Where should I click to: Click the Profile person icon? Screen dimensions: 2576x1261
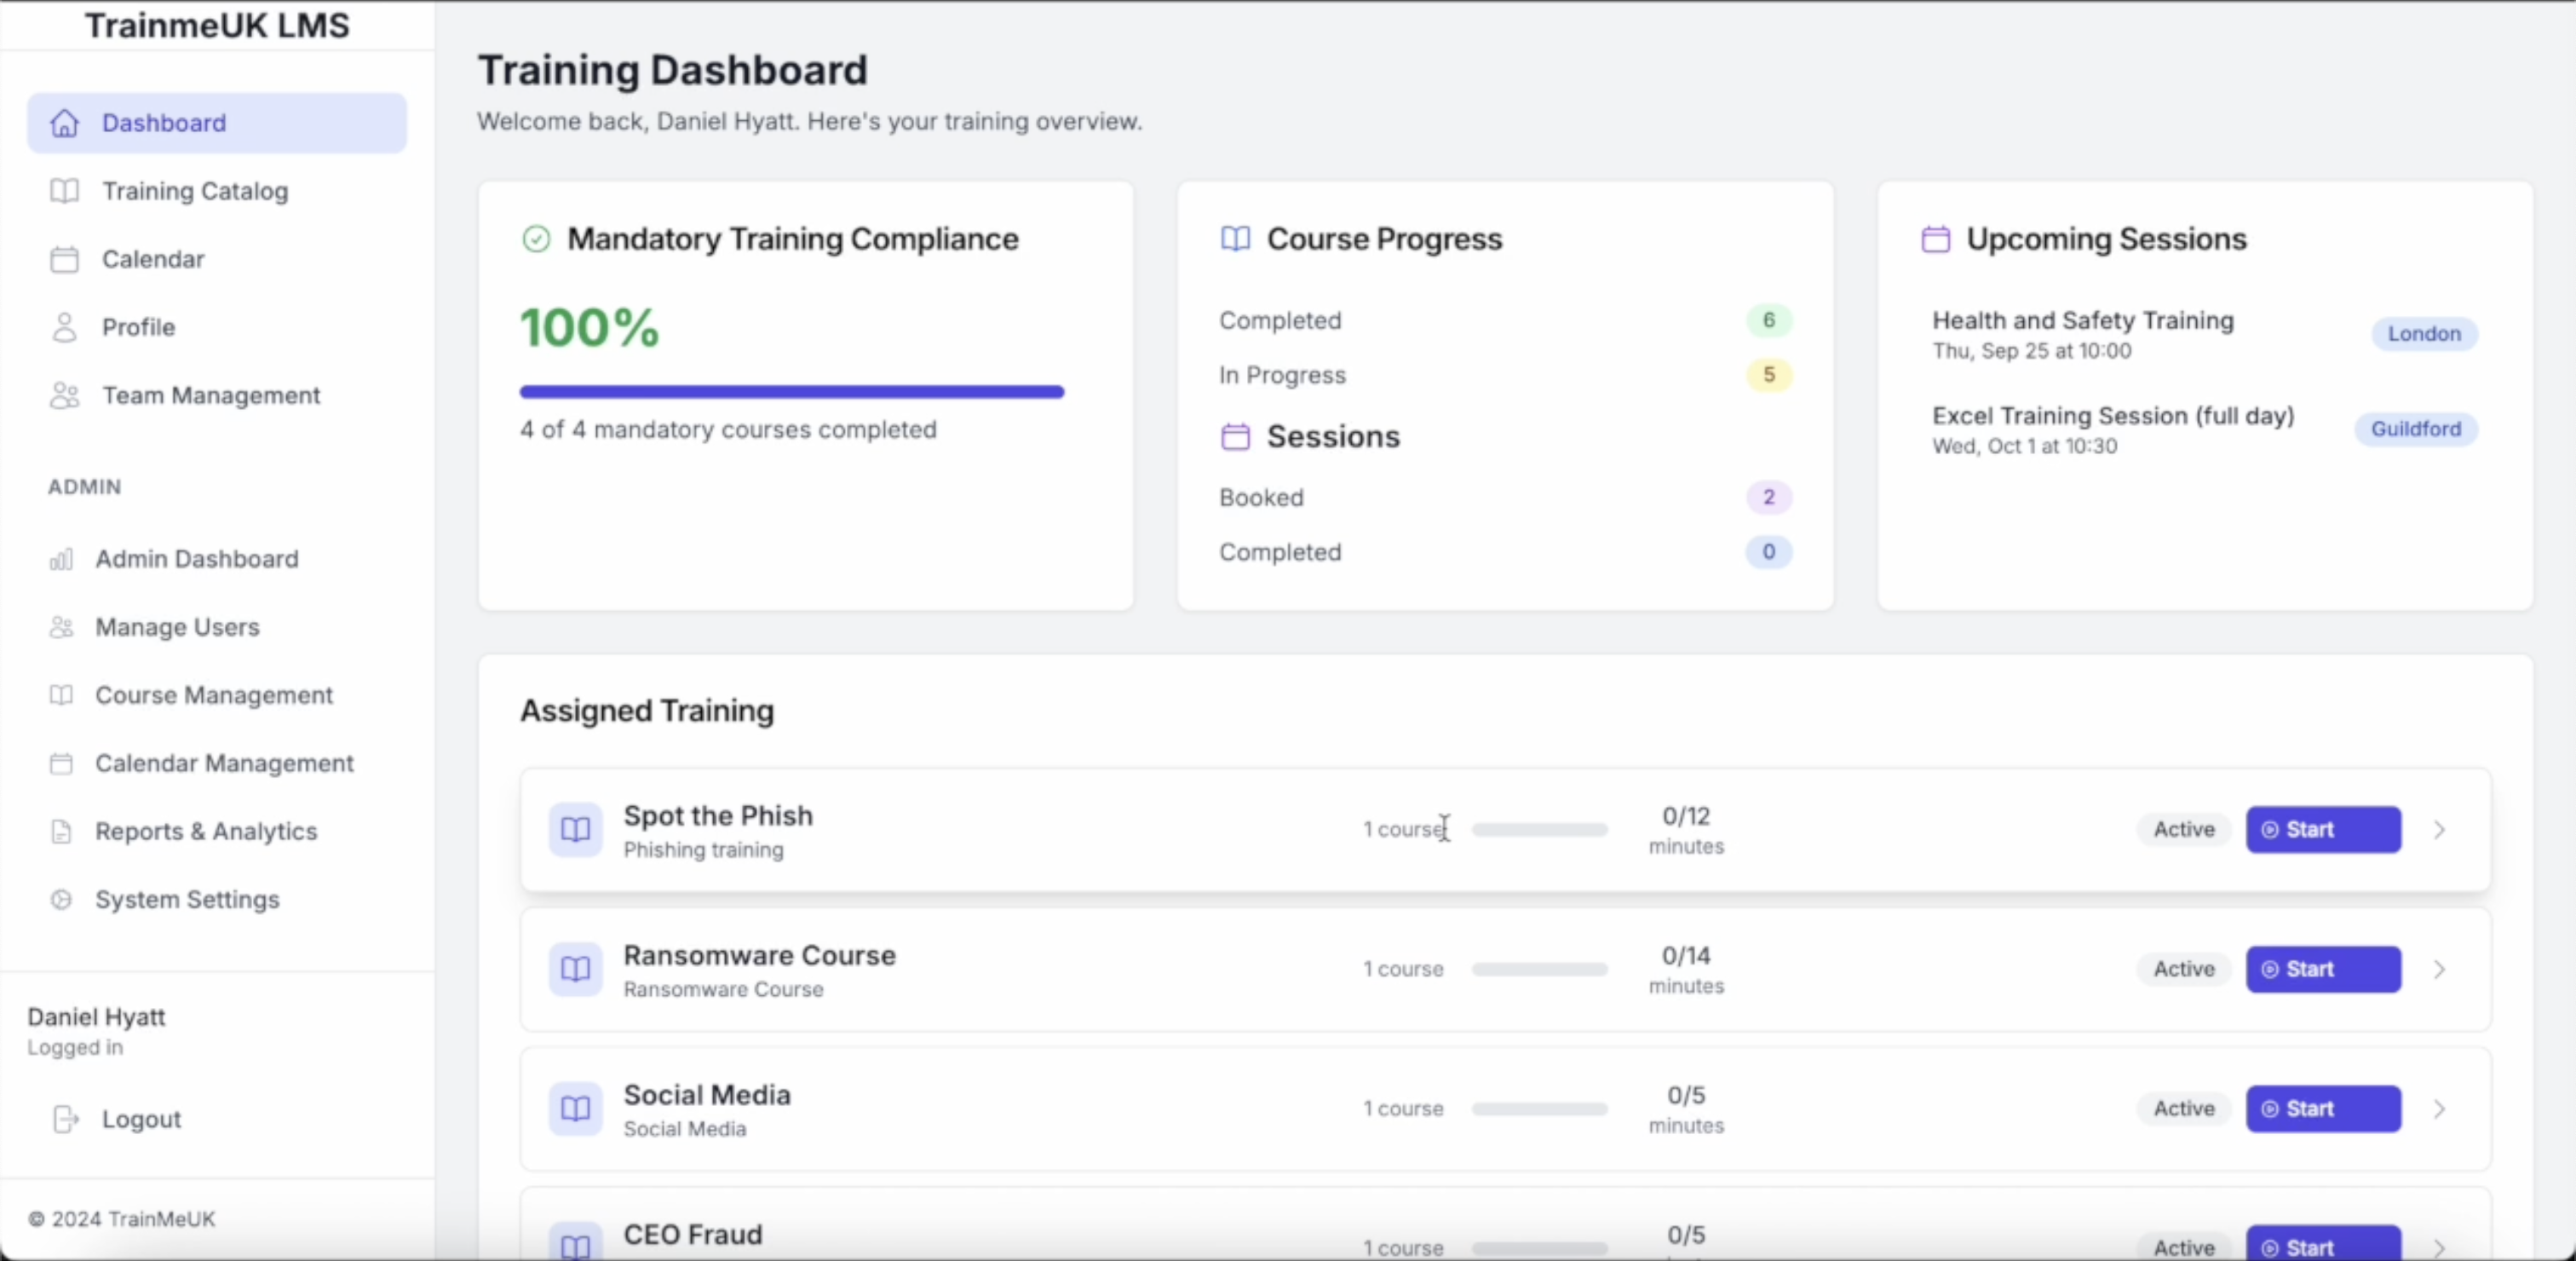coord(64,327)
